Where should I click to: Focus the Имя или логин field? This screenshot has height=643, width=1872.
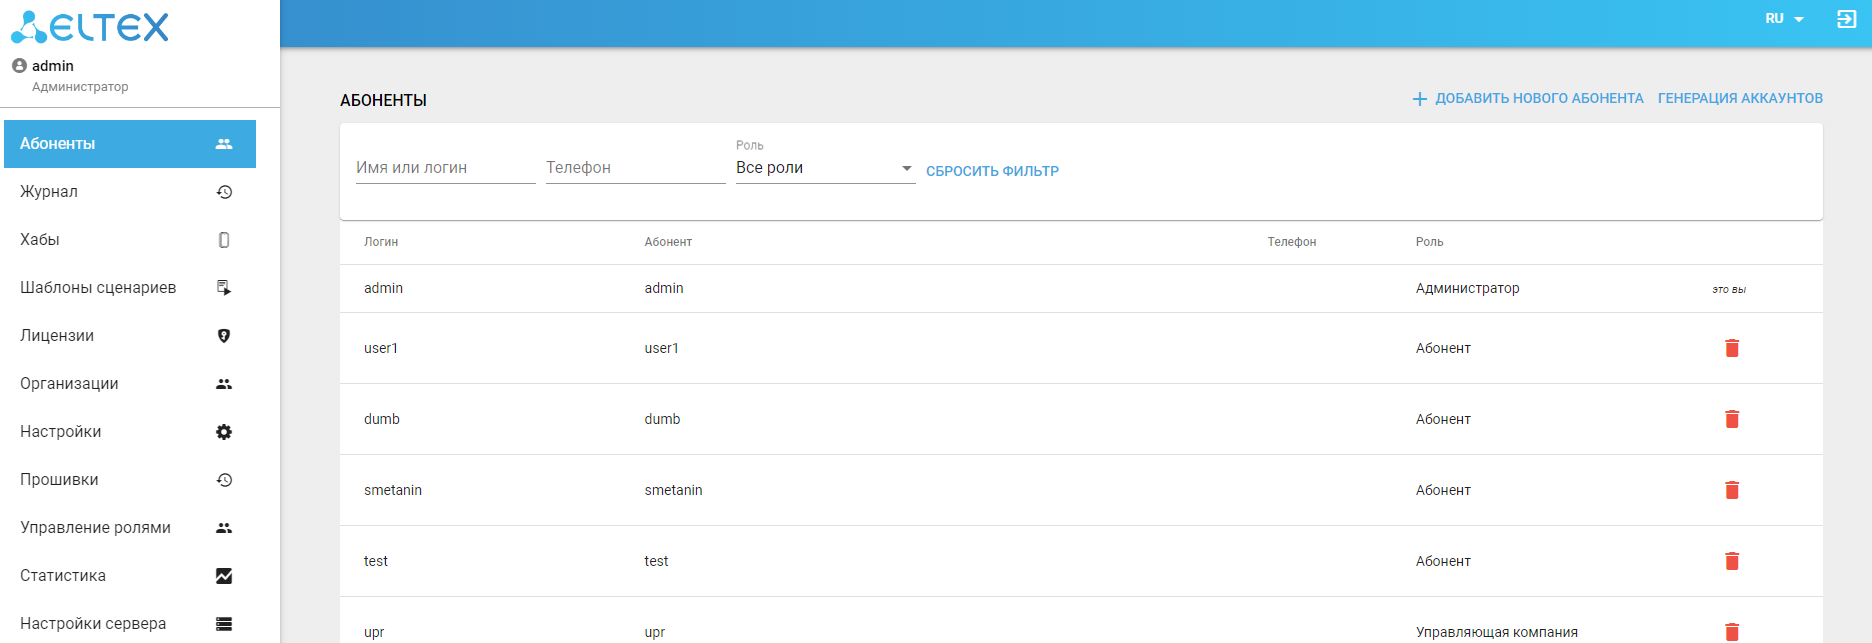446,168
